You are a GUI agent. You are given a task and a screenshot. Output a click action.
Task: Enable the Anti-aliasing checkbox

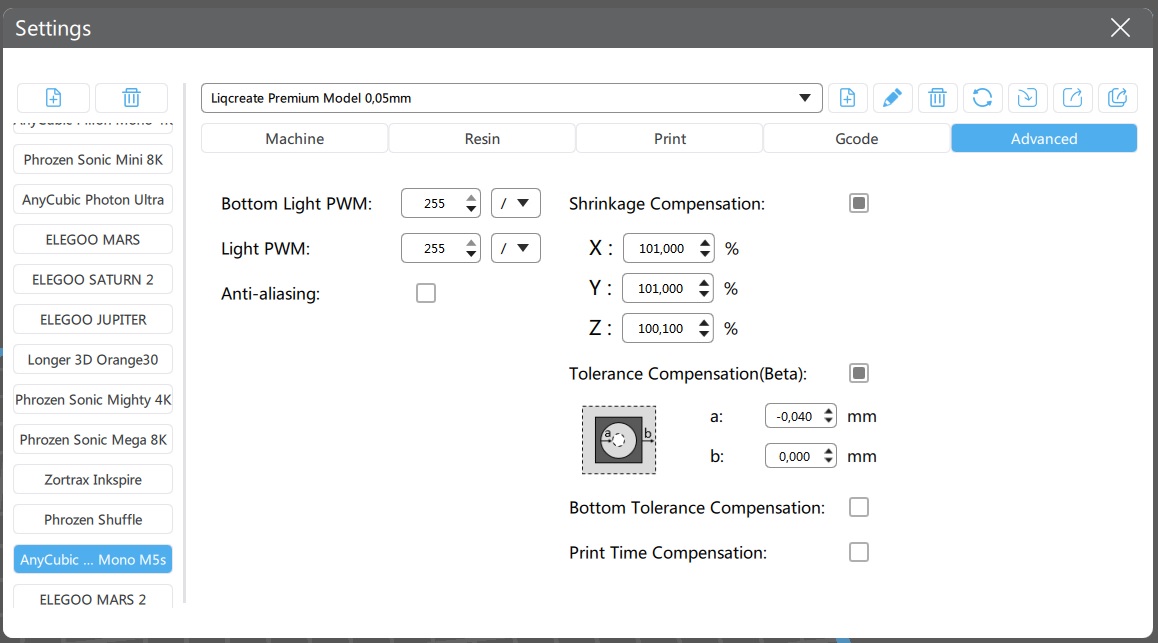pos(426,293)
